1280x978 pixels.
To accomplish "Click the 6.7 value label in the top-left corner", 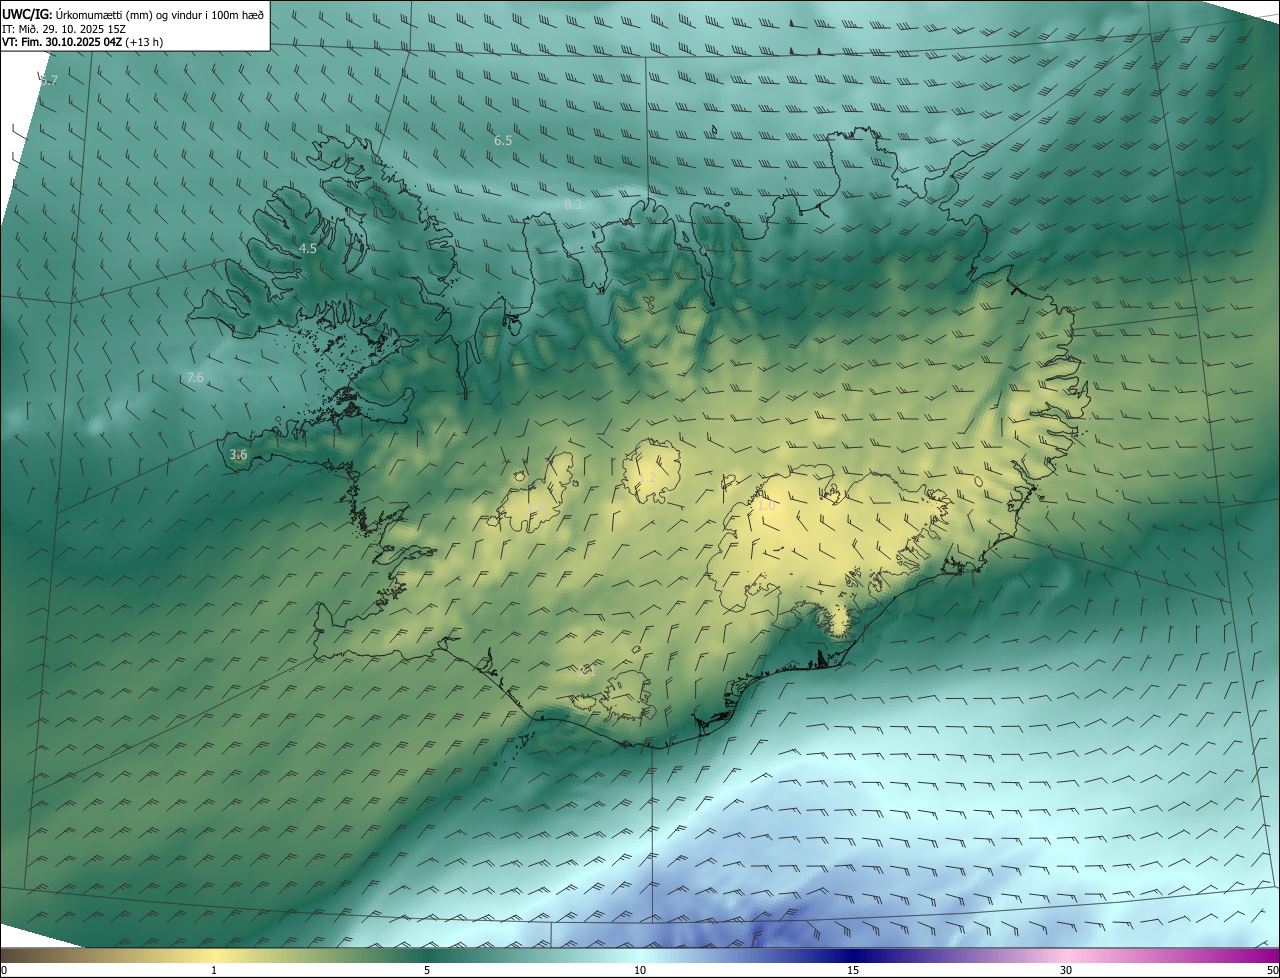I will point(49,80).
